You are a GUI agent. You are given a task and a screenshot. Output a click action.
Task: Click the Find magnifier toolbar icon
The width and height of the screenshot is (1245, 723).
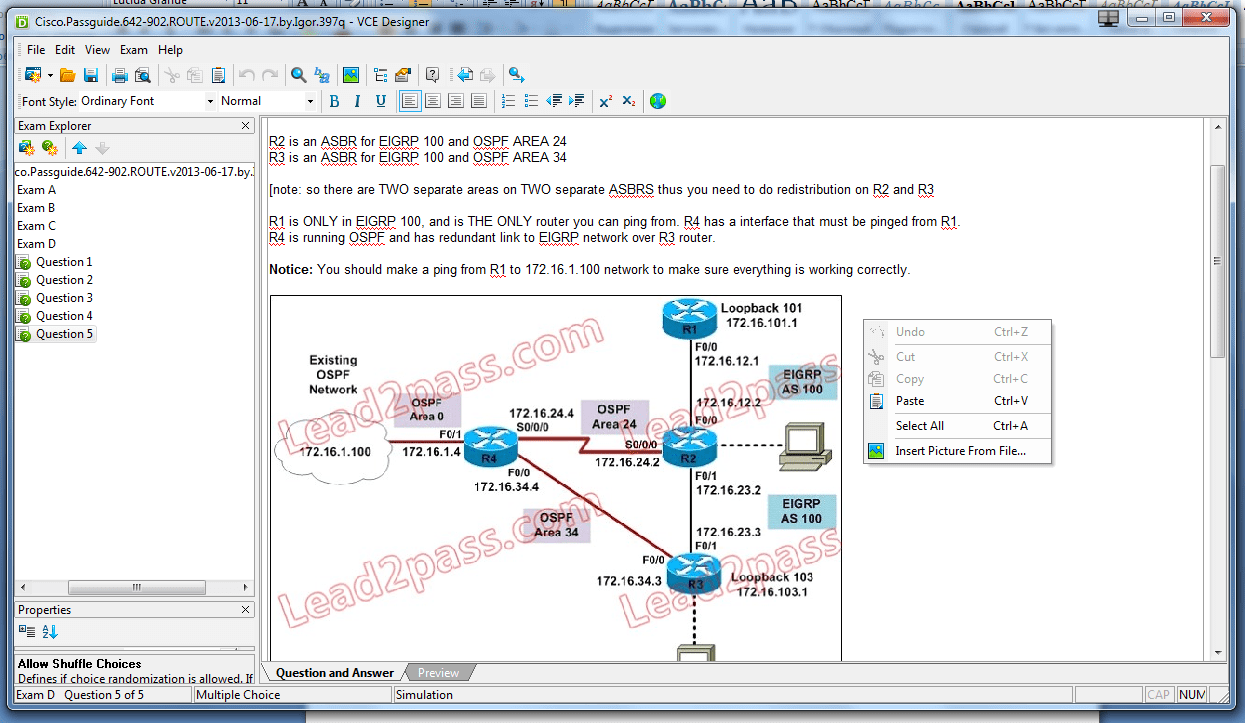(298, 75)
